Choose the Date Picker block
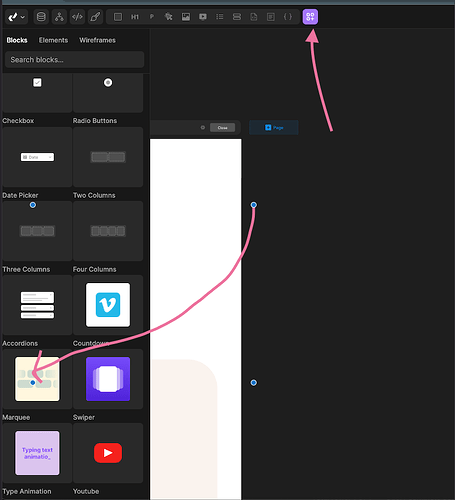Image resolution: width=455 pixels, height=500 pixels. [x=37, y=157]
